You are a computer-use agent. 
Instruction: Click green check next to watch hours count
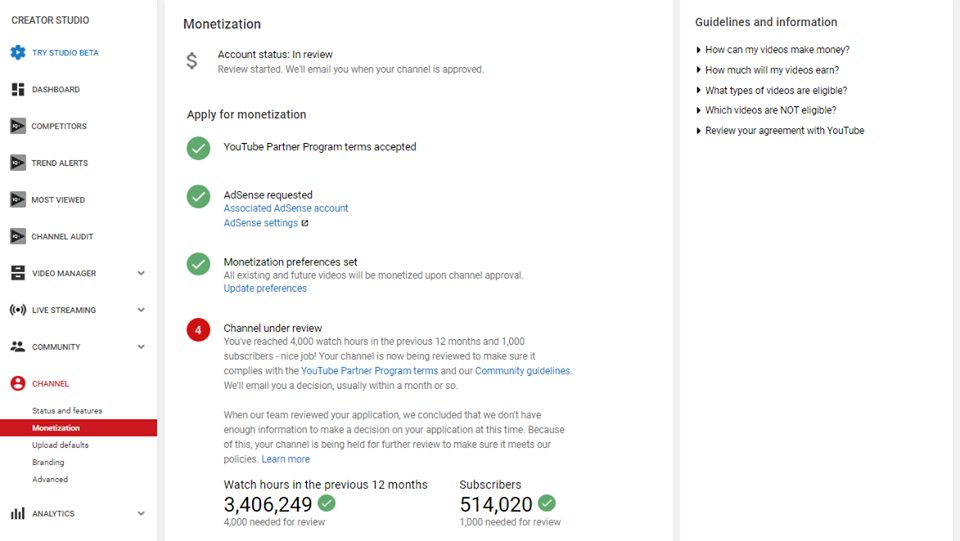[327, 503]
